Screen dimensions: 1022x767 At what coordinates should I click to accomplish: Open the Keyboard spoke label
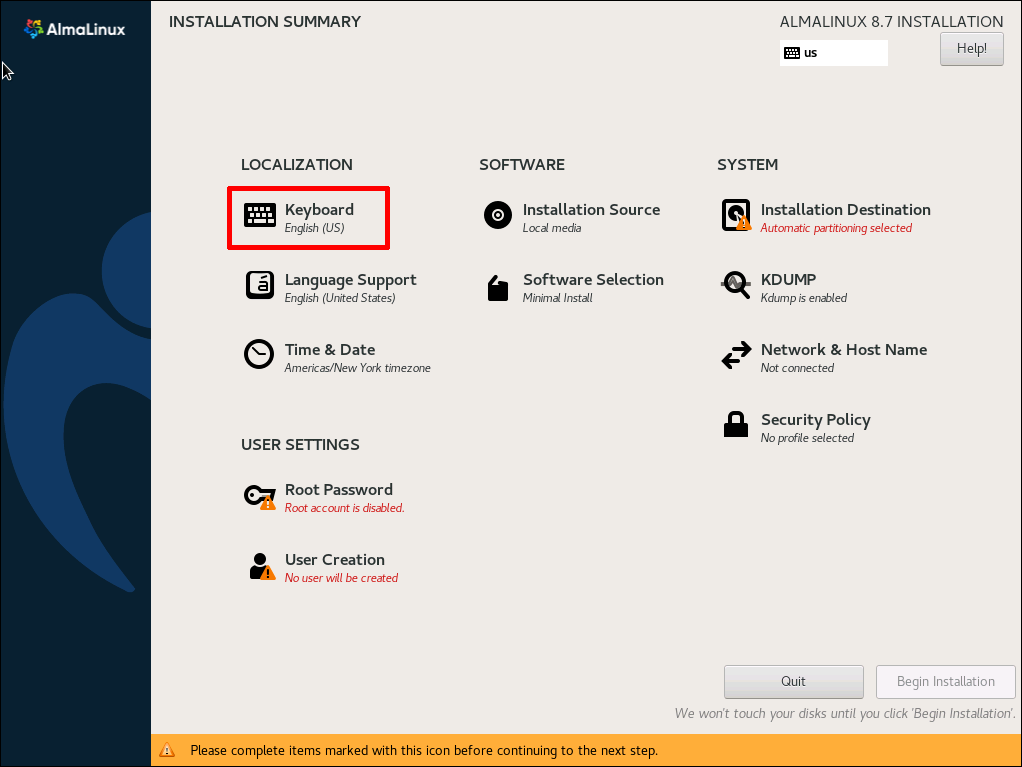coord(319,210)
